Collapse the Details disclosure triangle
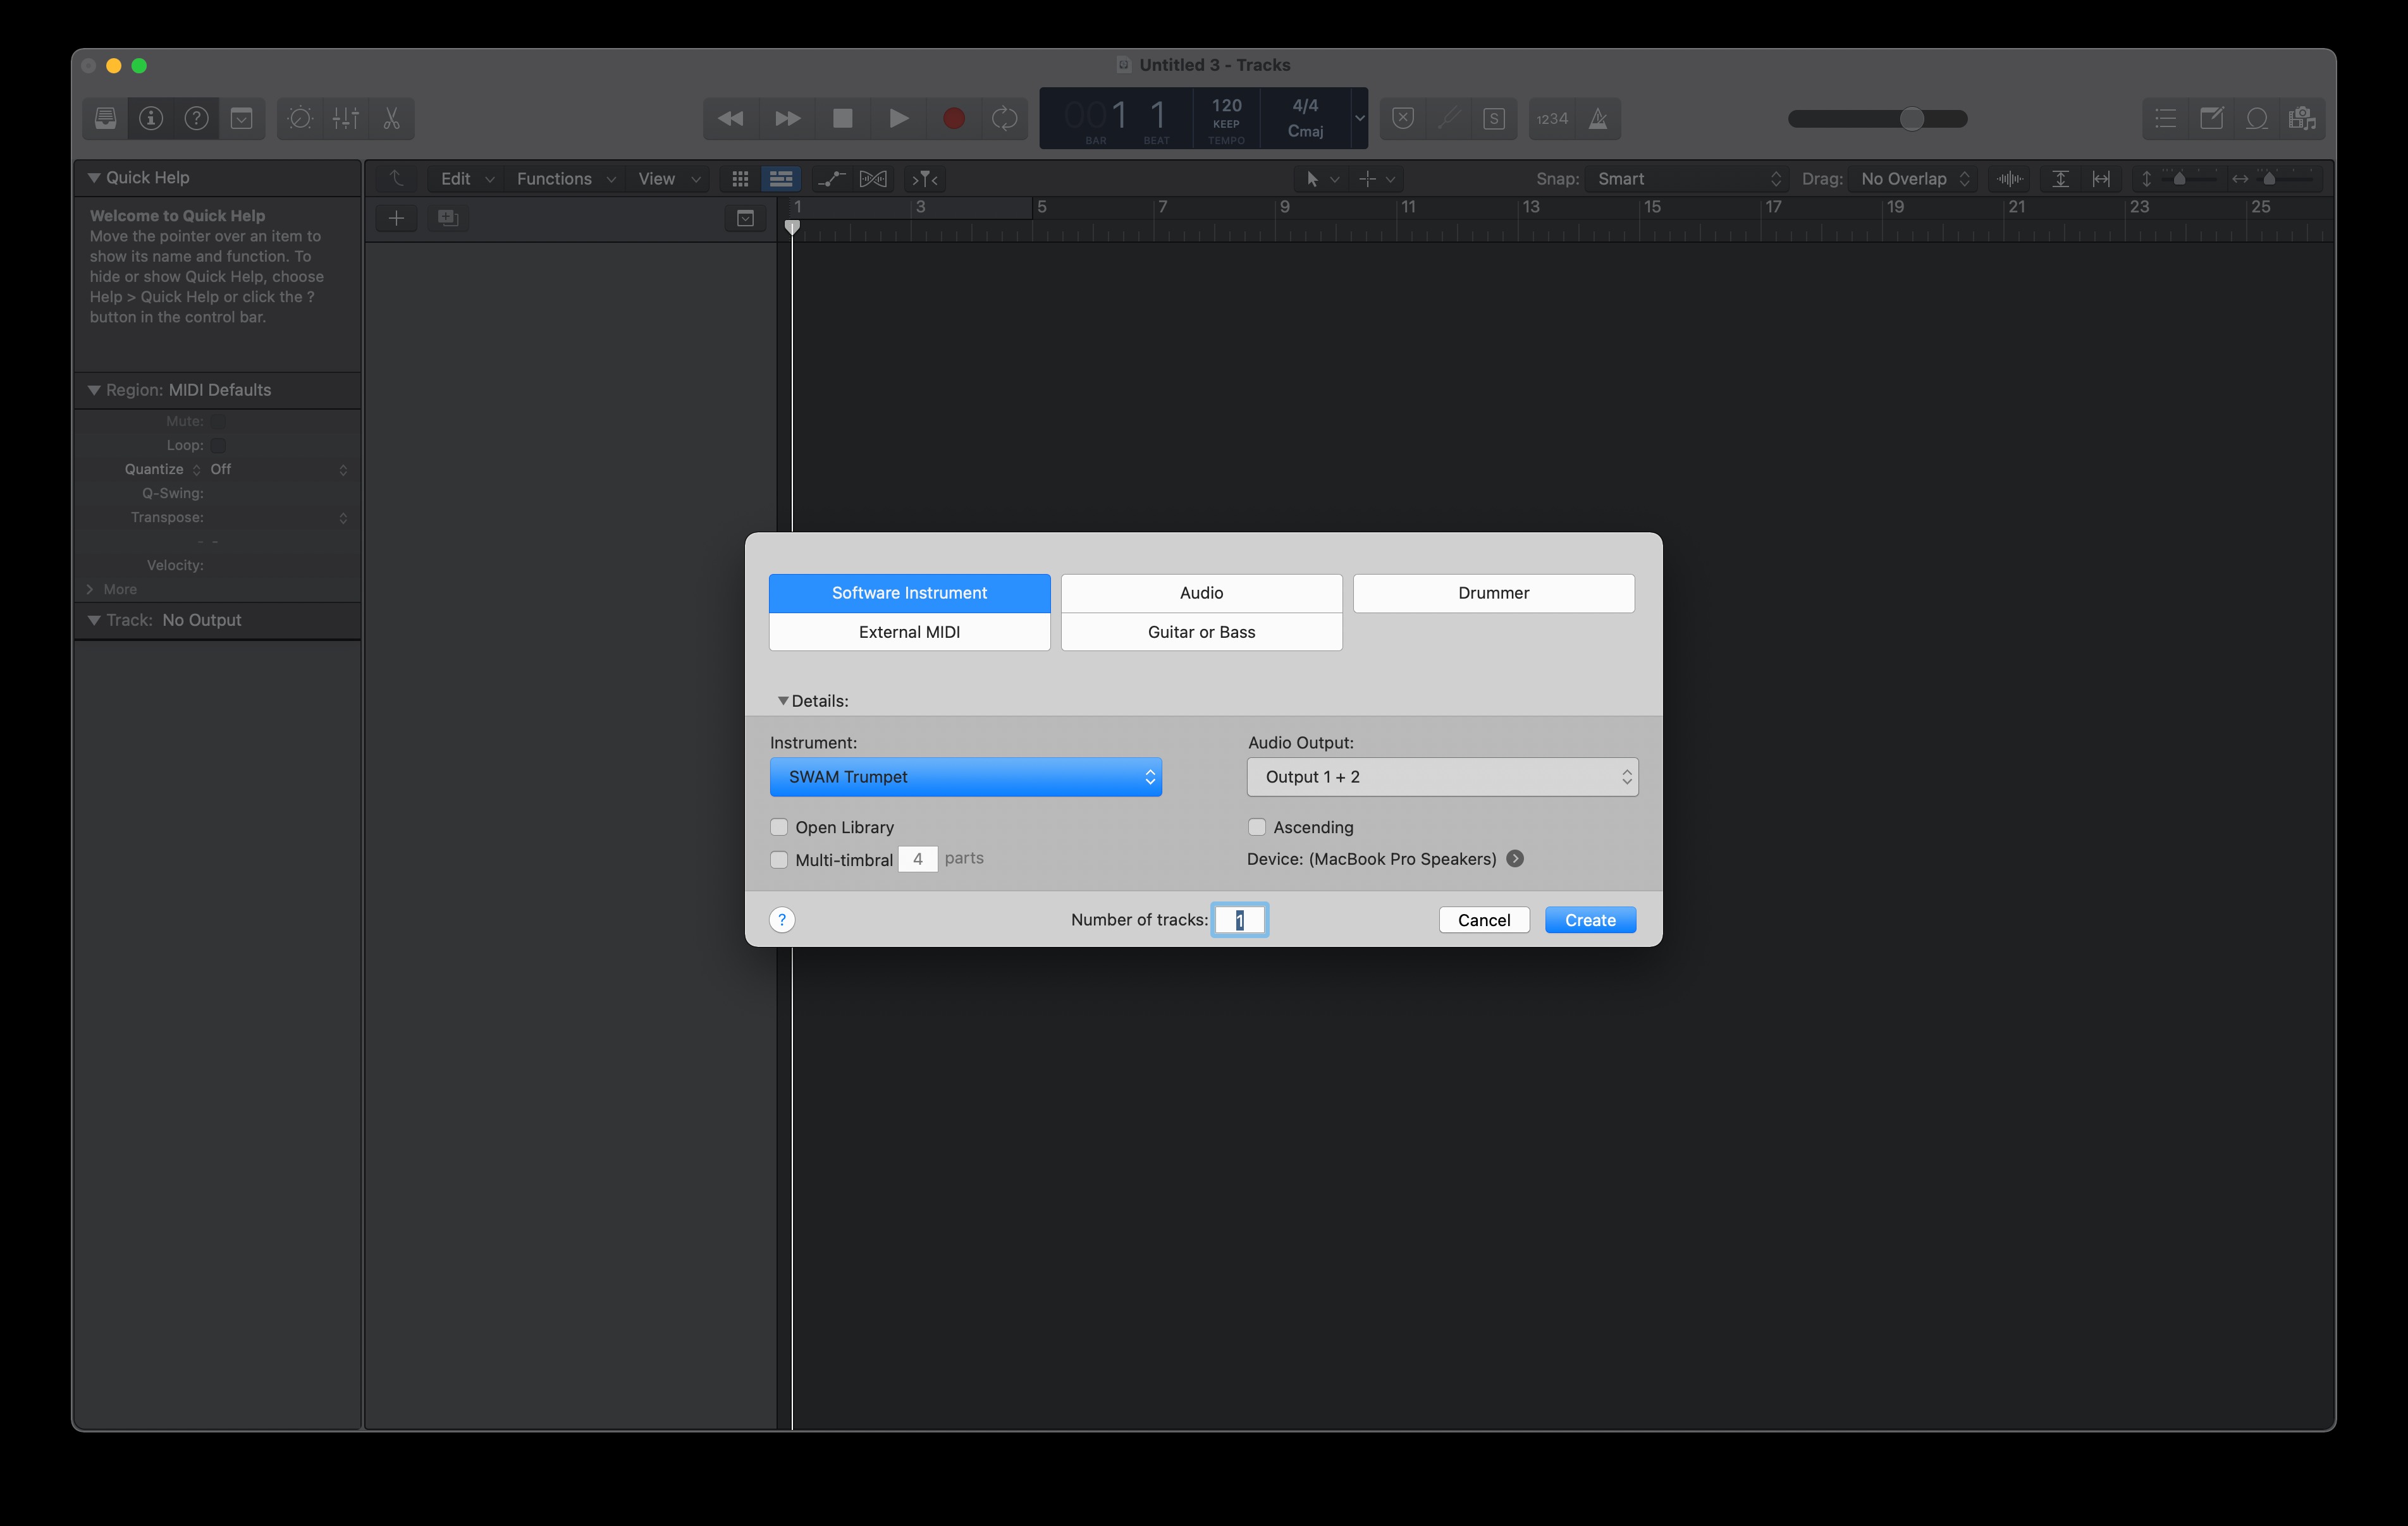The height and width of the screenshot is (1526, 2408). click(x=783, y=701)
